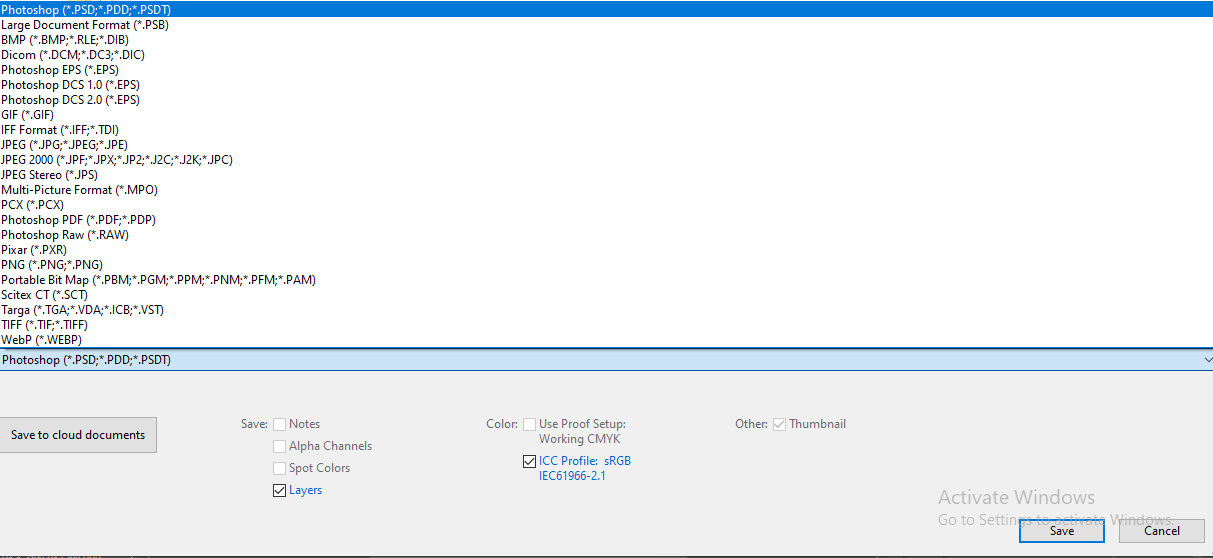This screenshot has width=1213, height=558.
Task: Collapse the file format dropdown arrow
Action: click(x=1207, y=359)
